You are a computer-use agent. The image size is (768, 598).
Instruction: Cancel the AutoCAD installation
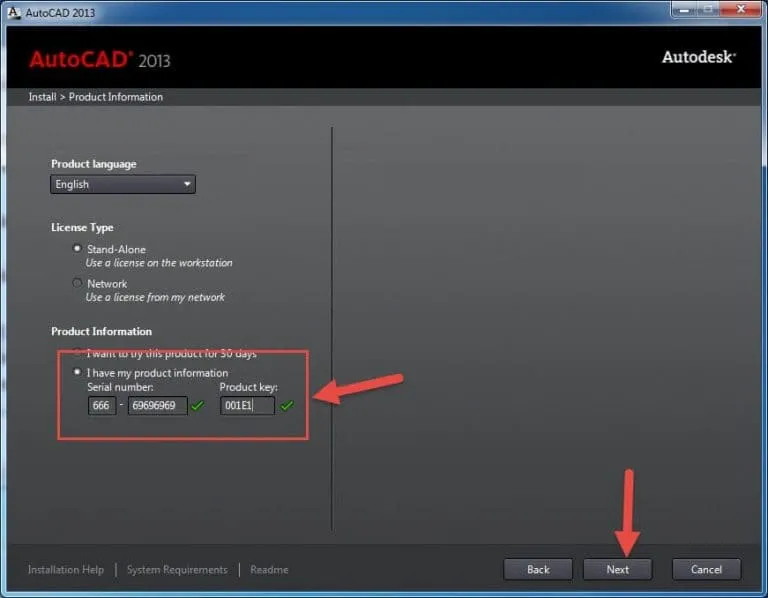tap(706, 570)
